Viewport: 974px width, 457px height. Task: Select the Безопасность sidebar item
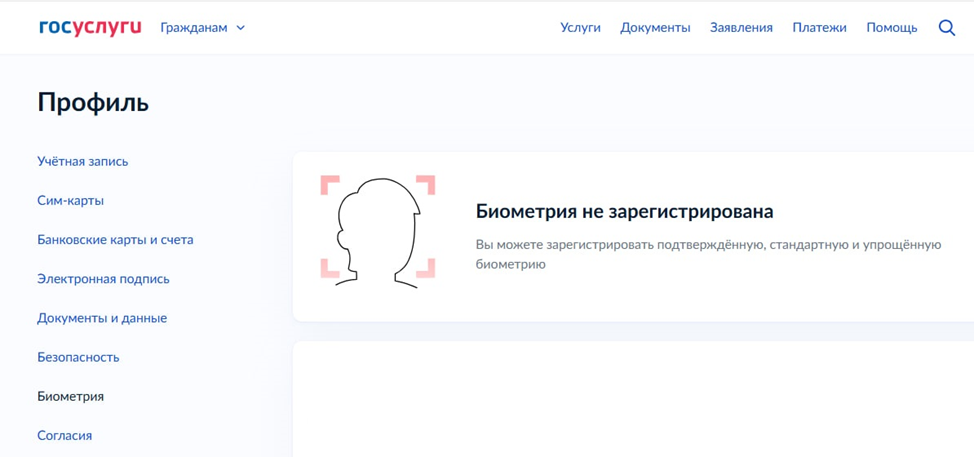[x=78, y=357]
